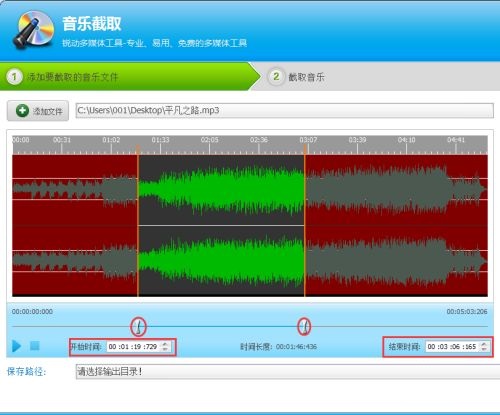The image size is (500, 415).
Task: Click the green selected waveform upper channel
Action: [221, 190]
